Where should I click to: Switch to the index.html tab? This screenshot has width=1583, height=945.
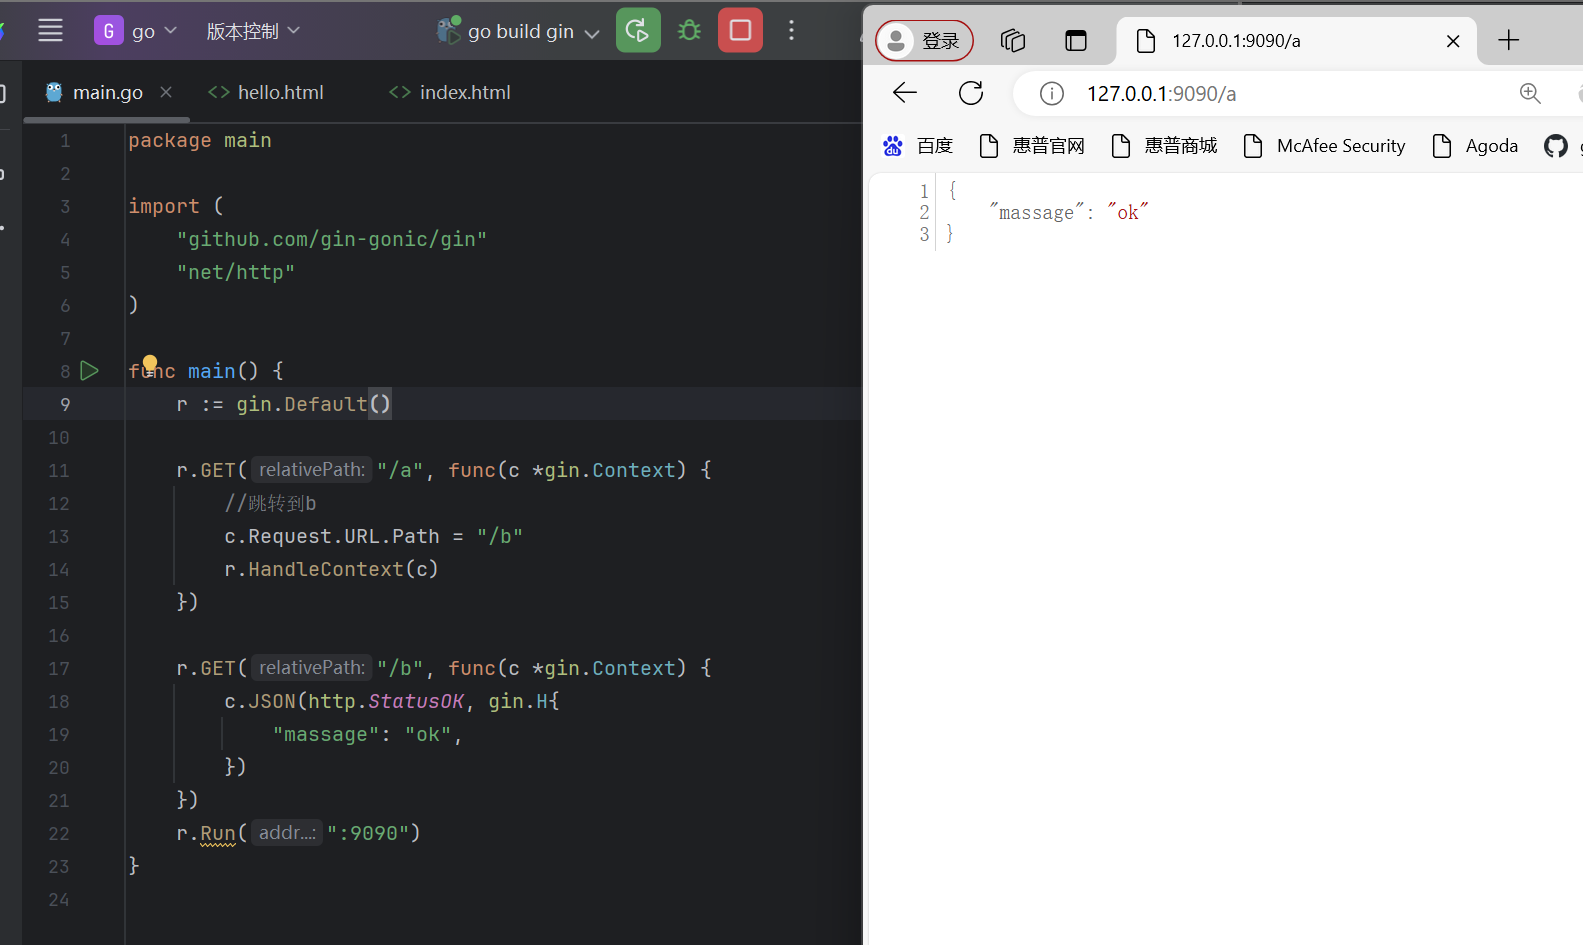(450, 92)
